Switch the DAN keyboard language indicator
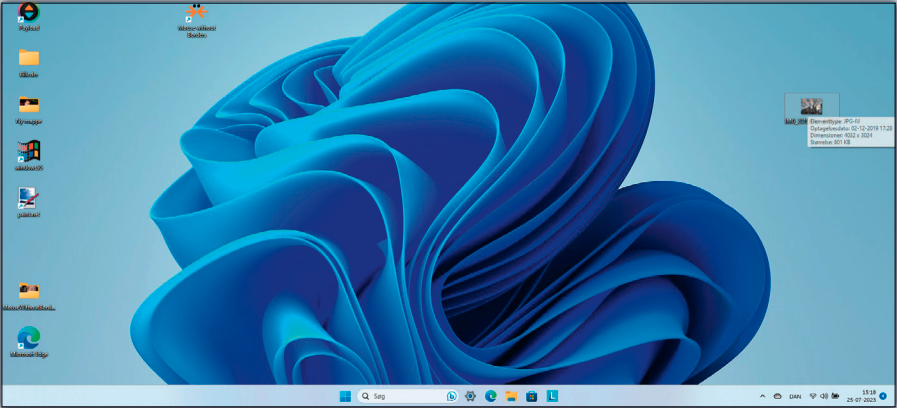This screenshot has height=408, width=897. pos(795,396)
